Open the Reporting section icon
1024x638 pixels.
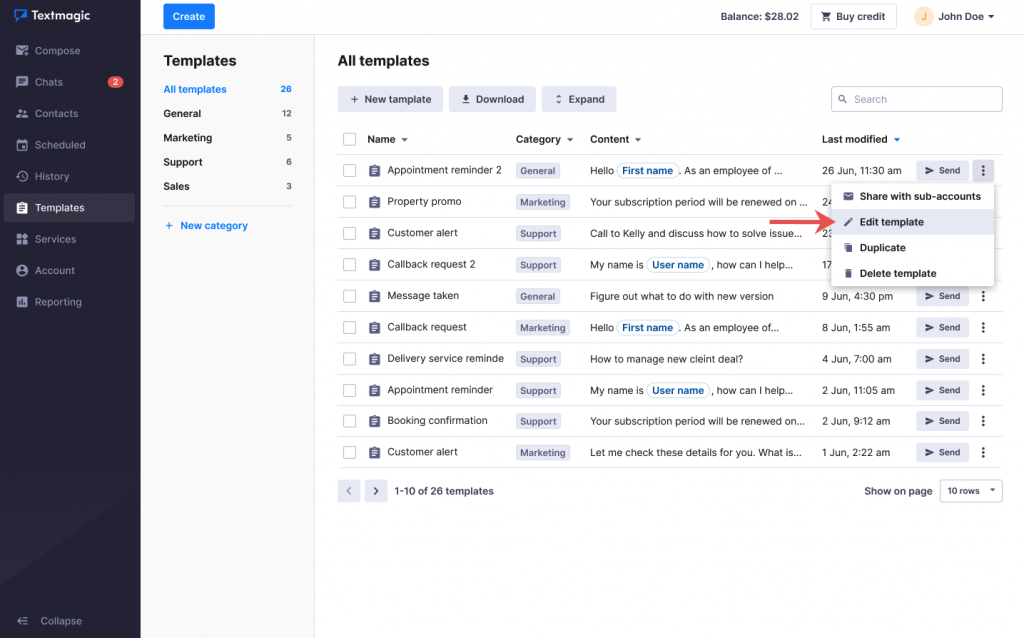[x=22, y=302]
